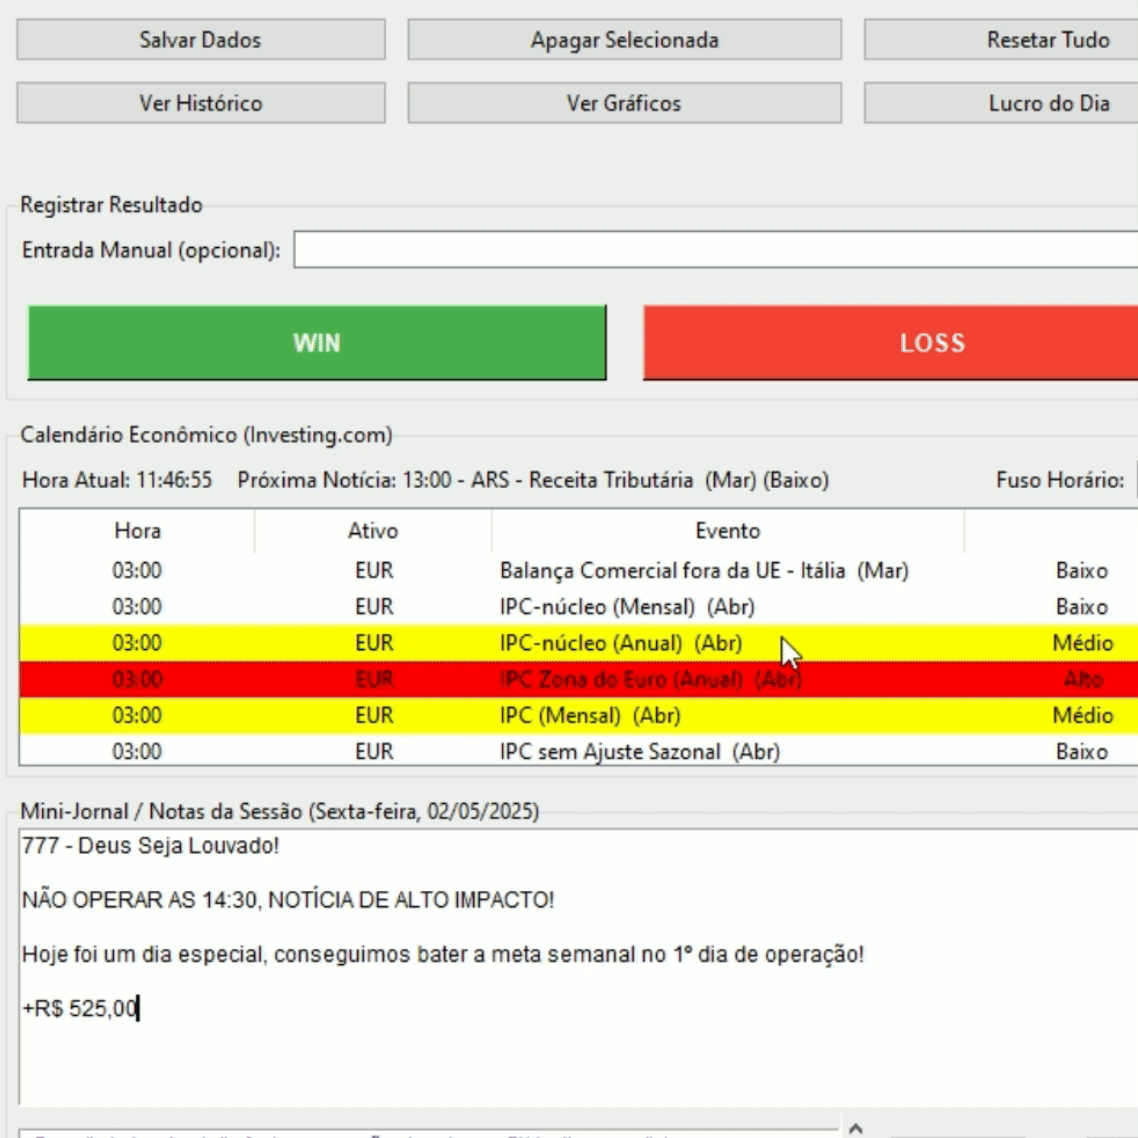The height and width of the screenshot is (1138, 1138).
Task: Click the Evento column header
Action: click(x=728, y=531)
